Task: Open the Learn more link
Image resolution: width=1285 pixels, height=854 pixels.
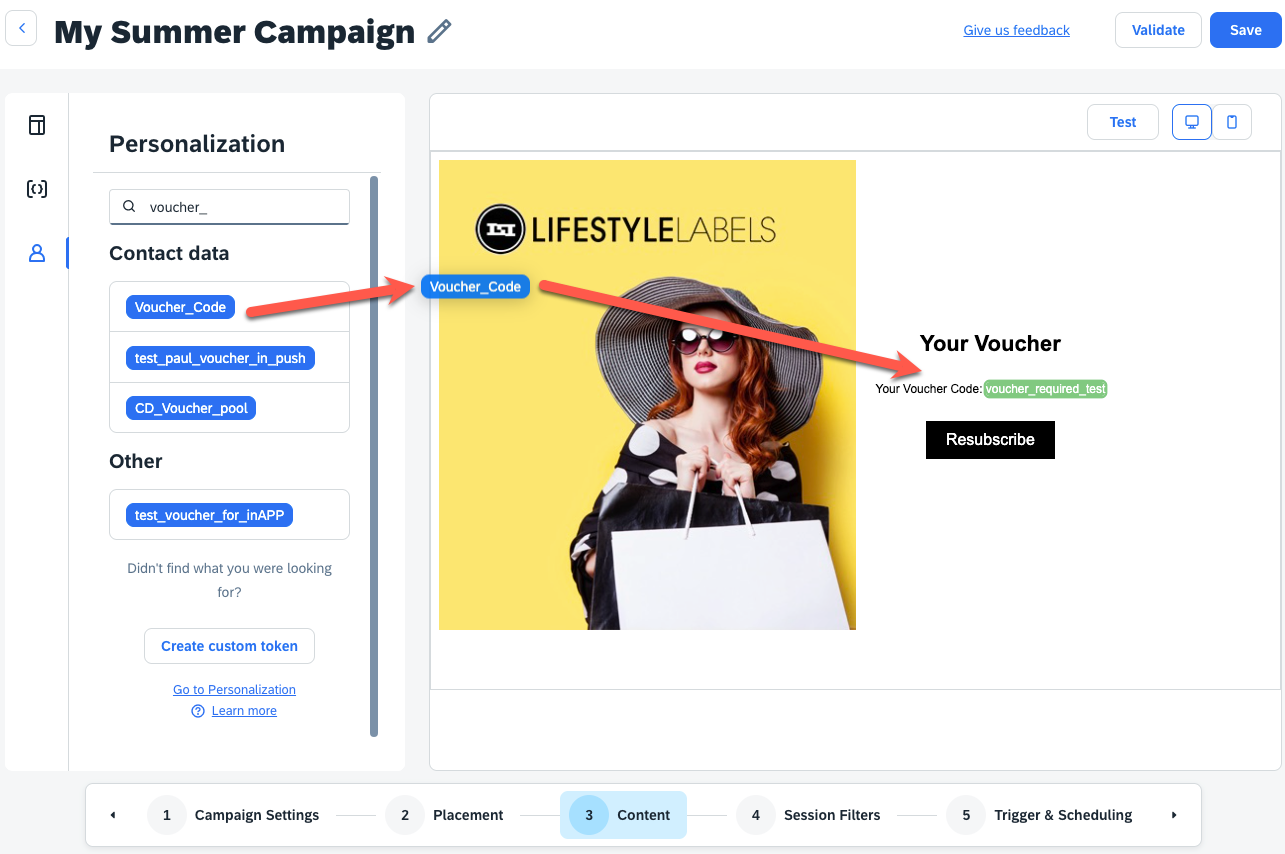Action: tap(244, 711)
